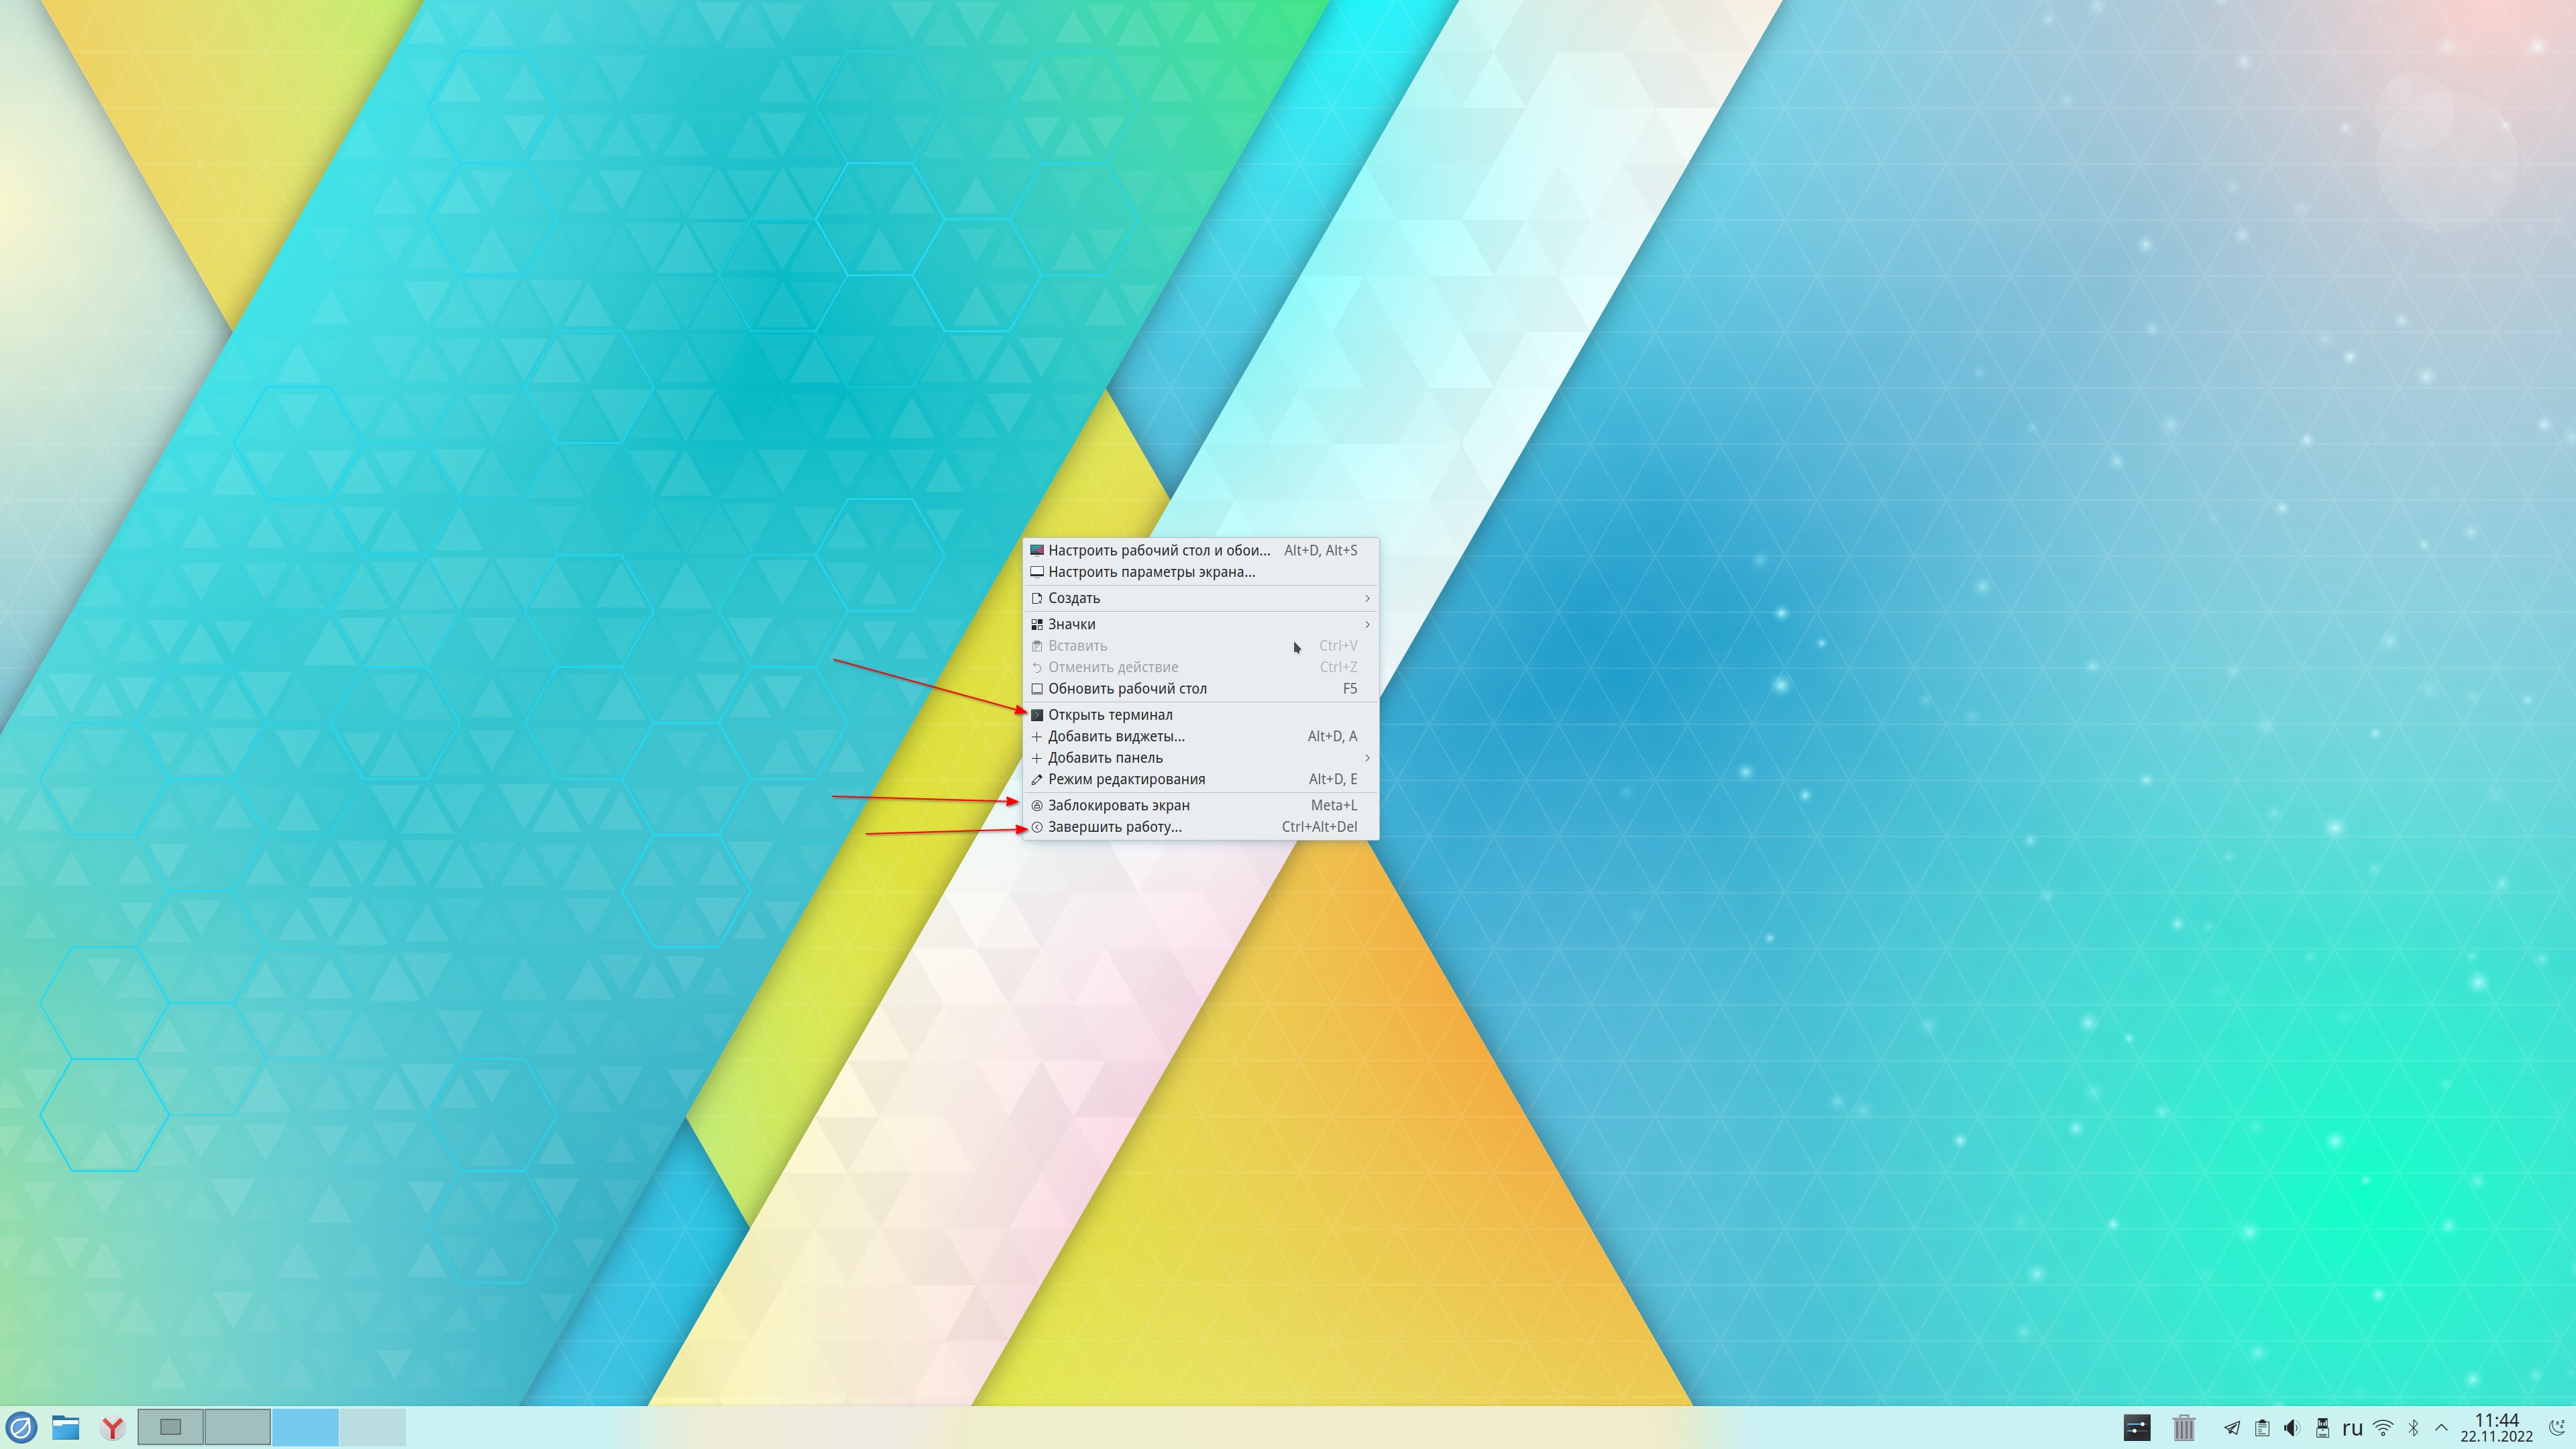Choose Заблокировать экран menu entry
Image resolution: width=2576 pixels, height=1449 pixels.
[1118, 805]
